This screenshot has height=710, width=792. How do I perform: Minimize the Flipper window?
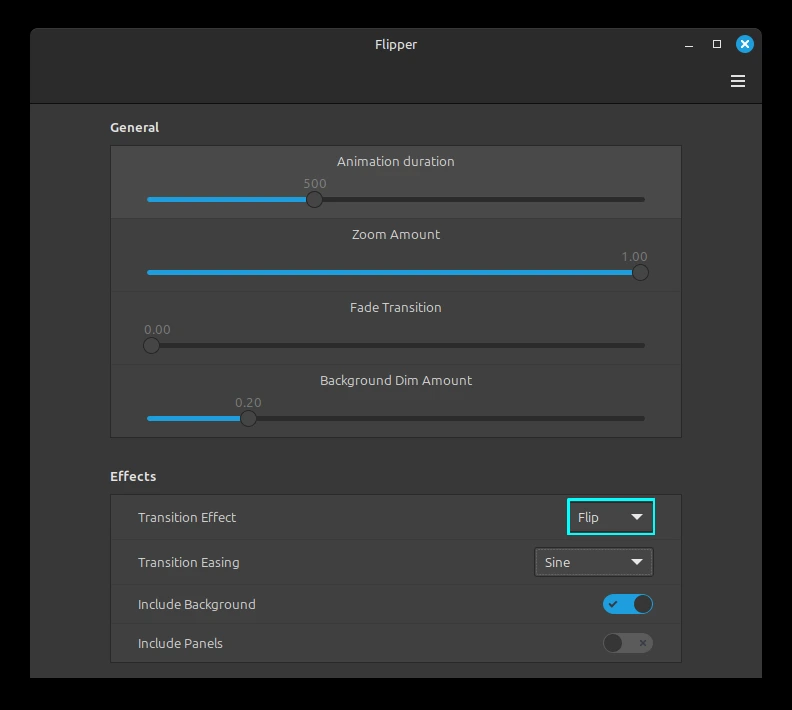(689, 44)
